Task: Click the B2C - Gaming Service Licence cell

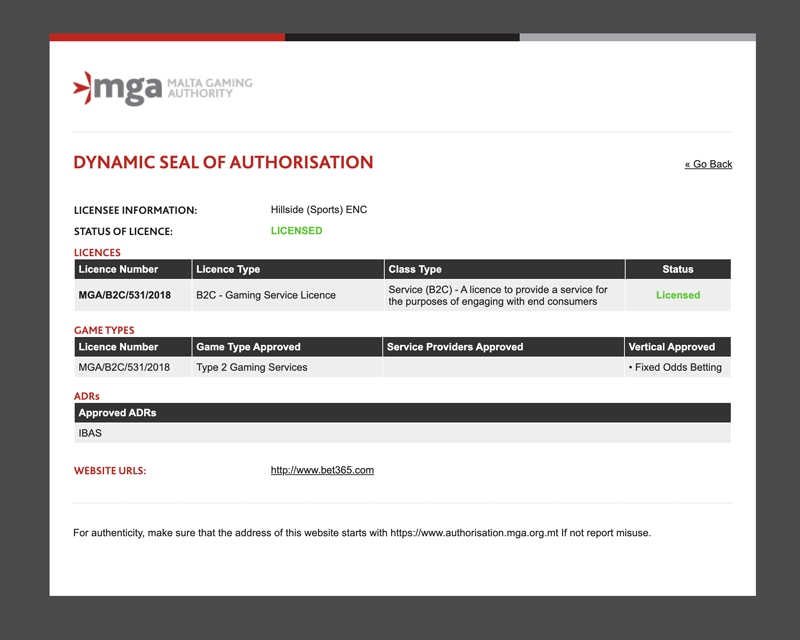Action: (265, 295)
